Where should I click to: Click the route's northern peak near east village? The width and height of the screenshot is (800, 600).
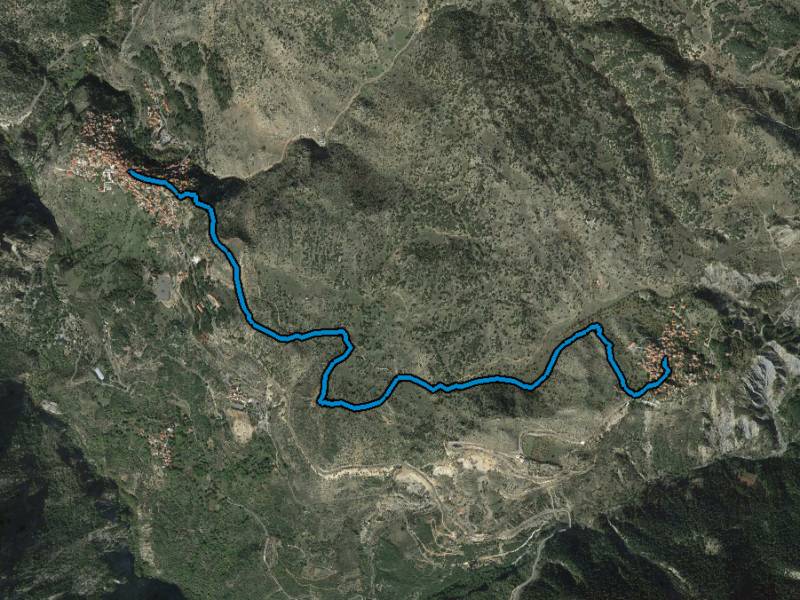pyautogui.click(x=595, y=327)
